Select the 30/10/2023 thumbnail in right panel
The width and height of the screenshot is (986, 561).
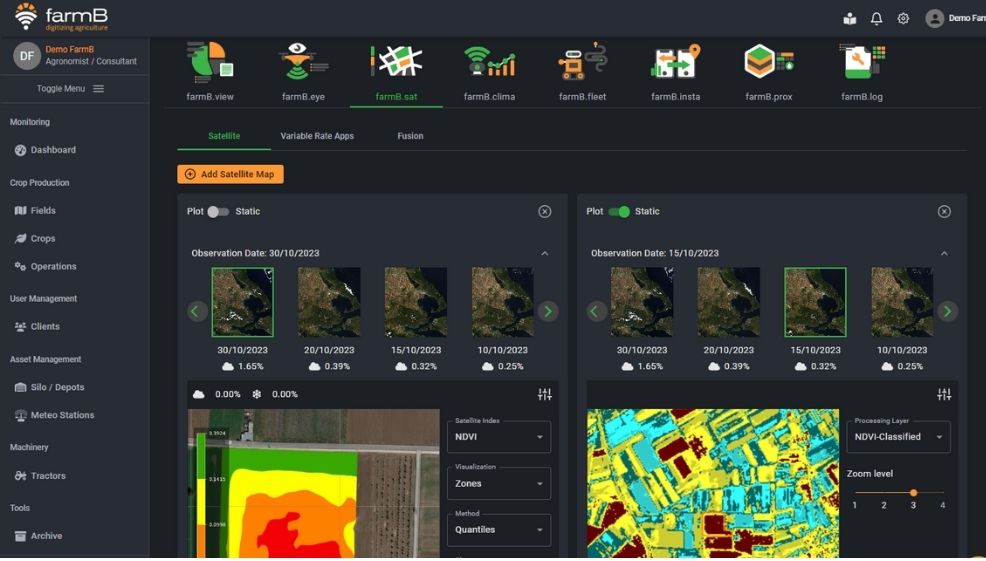641,302
